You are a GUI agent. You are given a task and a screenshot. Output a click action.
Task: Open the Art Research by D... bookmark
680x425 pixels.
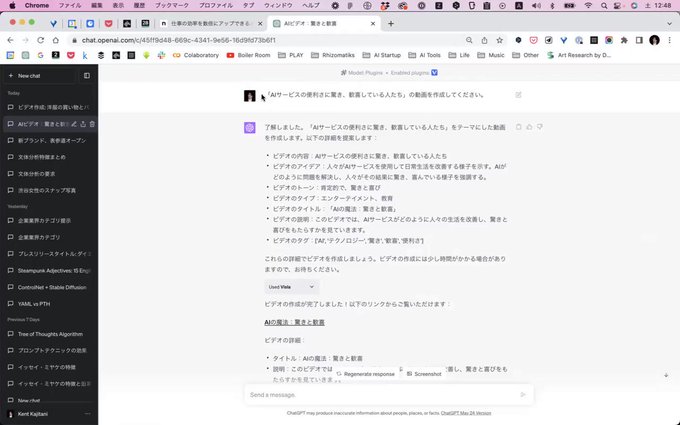point(579,55)
